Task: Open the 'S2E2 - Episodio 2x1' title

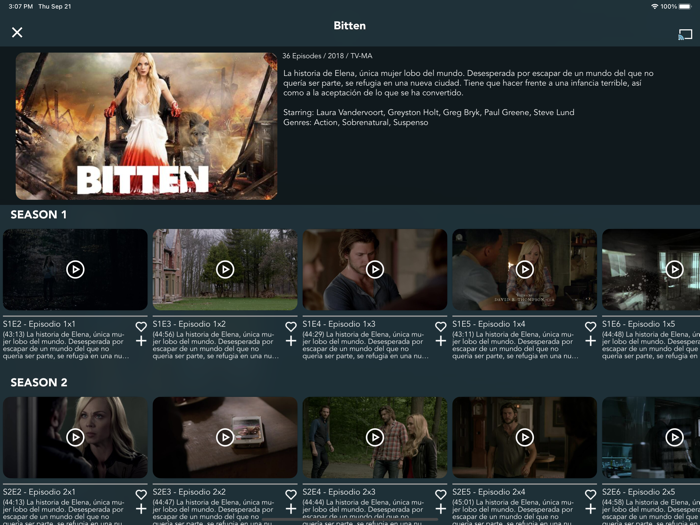Action: tap(39, 492)
